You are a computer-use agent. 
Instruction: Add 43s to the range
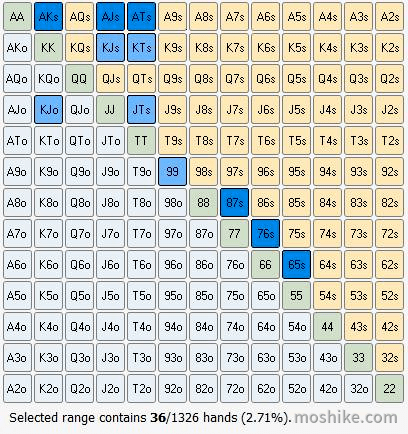358,327
